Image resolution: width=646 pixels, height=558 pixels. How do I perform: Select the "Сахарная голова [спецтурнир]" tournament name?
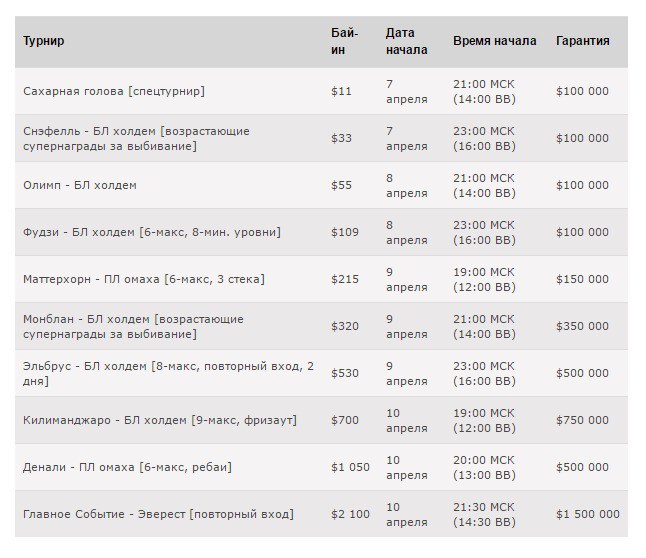113,91
